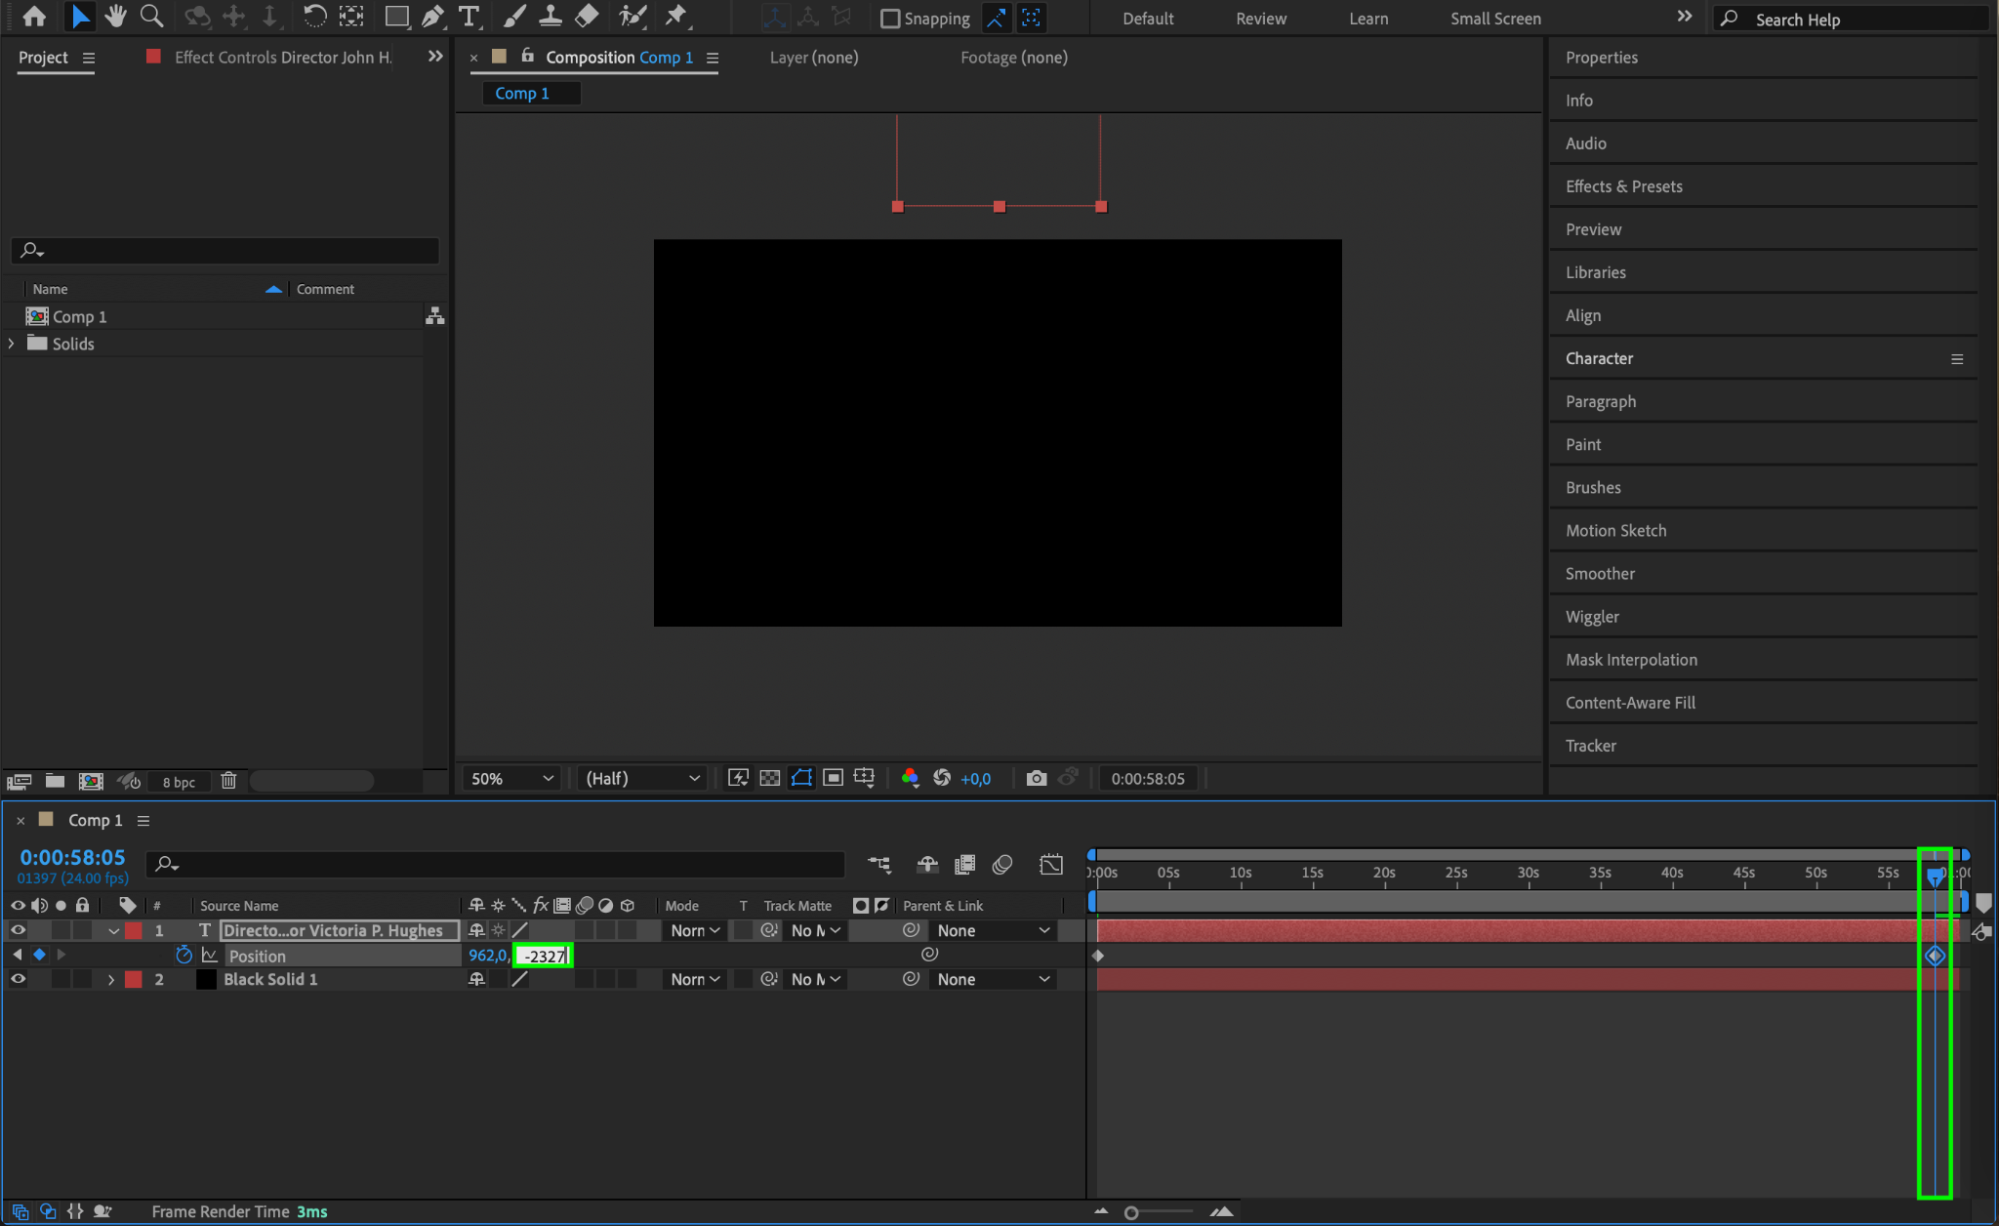This screenshot has height=1226, width=1999.
Task: Switch to Effect Controls tab
Action: (x=281, y=57)
